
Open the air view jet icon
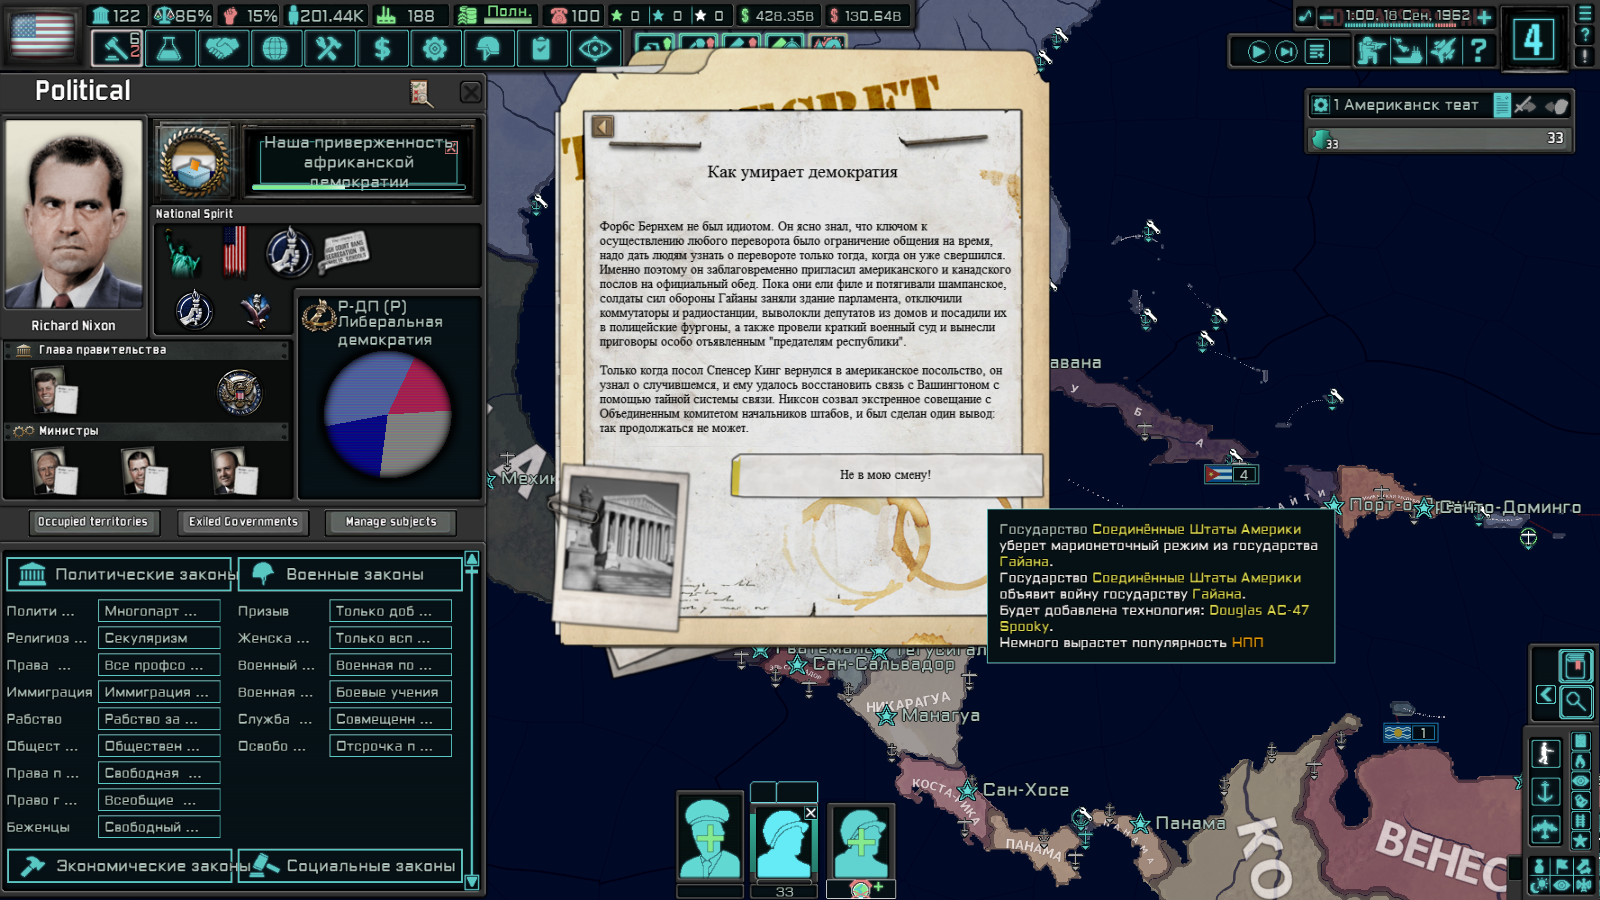click(1443, 50)
